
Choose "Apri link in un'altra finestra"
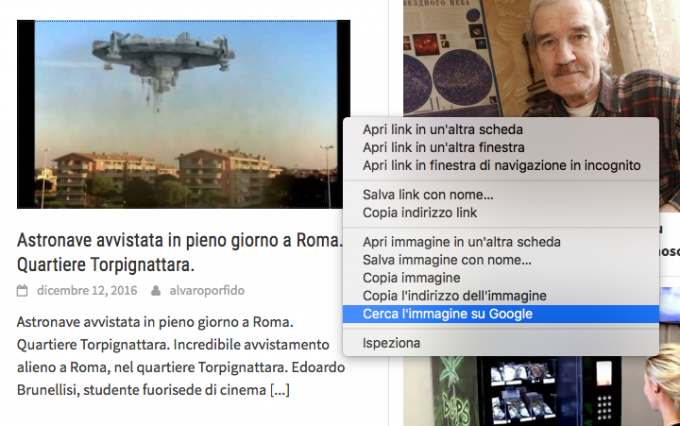[x=443, y=147]
